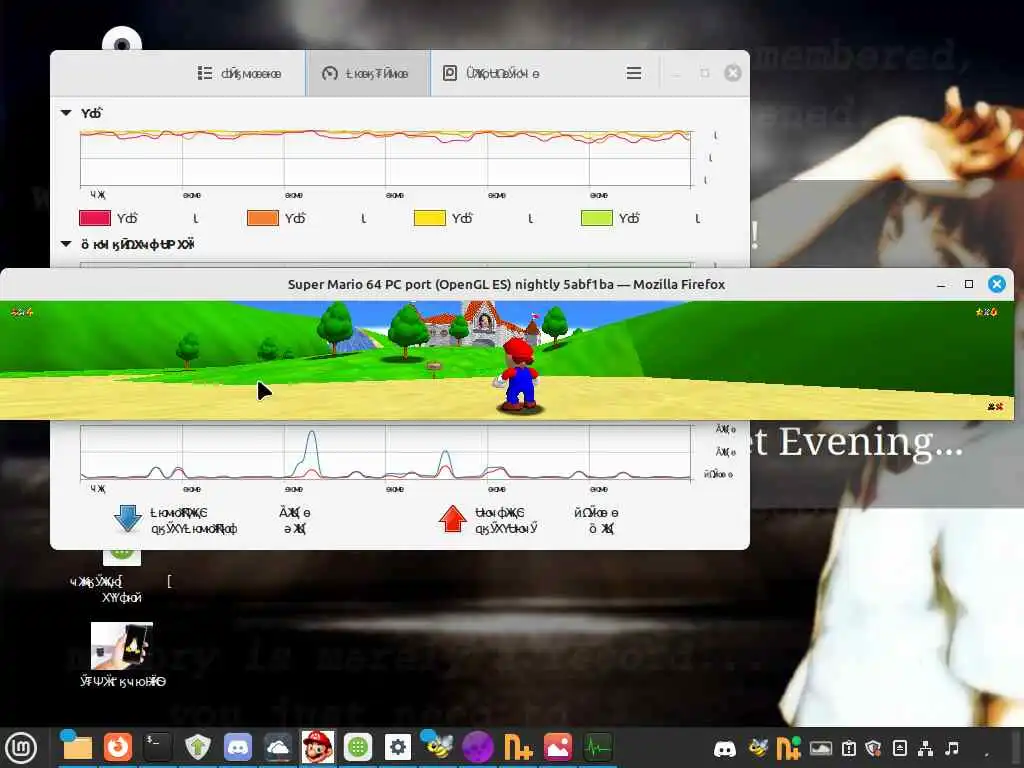Click the bee icon beside the settings gear
The height and width of the screenshot is (768, 1024).
438,746
